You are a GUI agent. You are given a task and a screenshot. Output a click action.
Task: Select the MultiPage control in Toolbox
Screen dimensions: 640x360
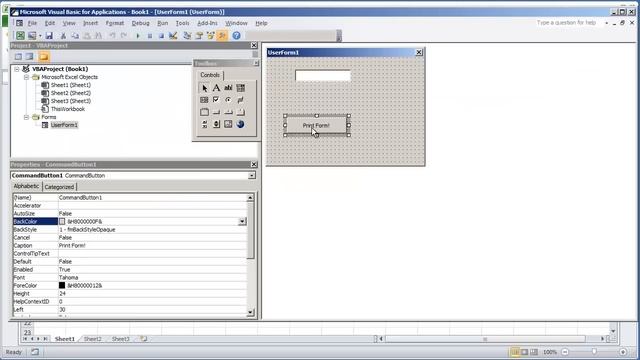[x=240, y=112]
